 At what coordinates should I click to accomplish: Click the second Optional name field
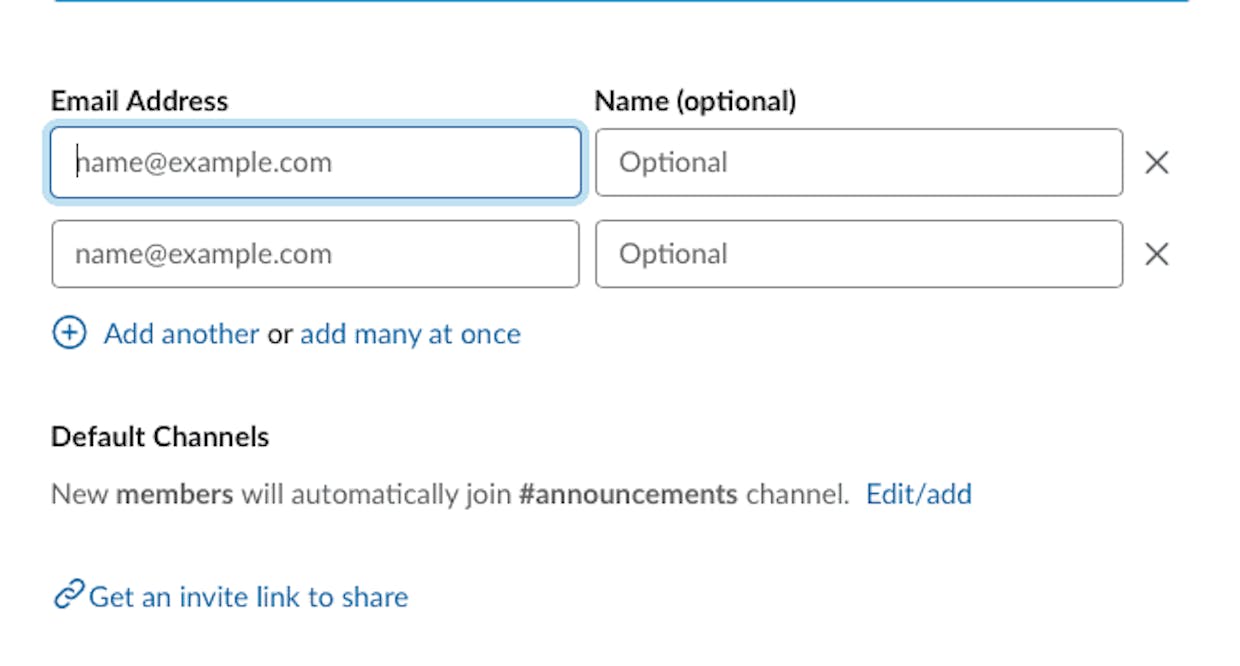[859, 254]
